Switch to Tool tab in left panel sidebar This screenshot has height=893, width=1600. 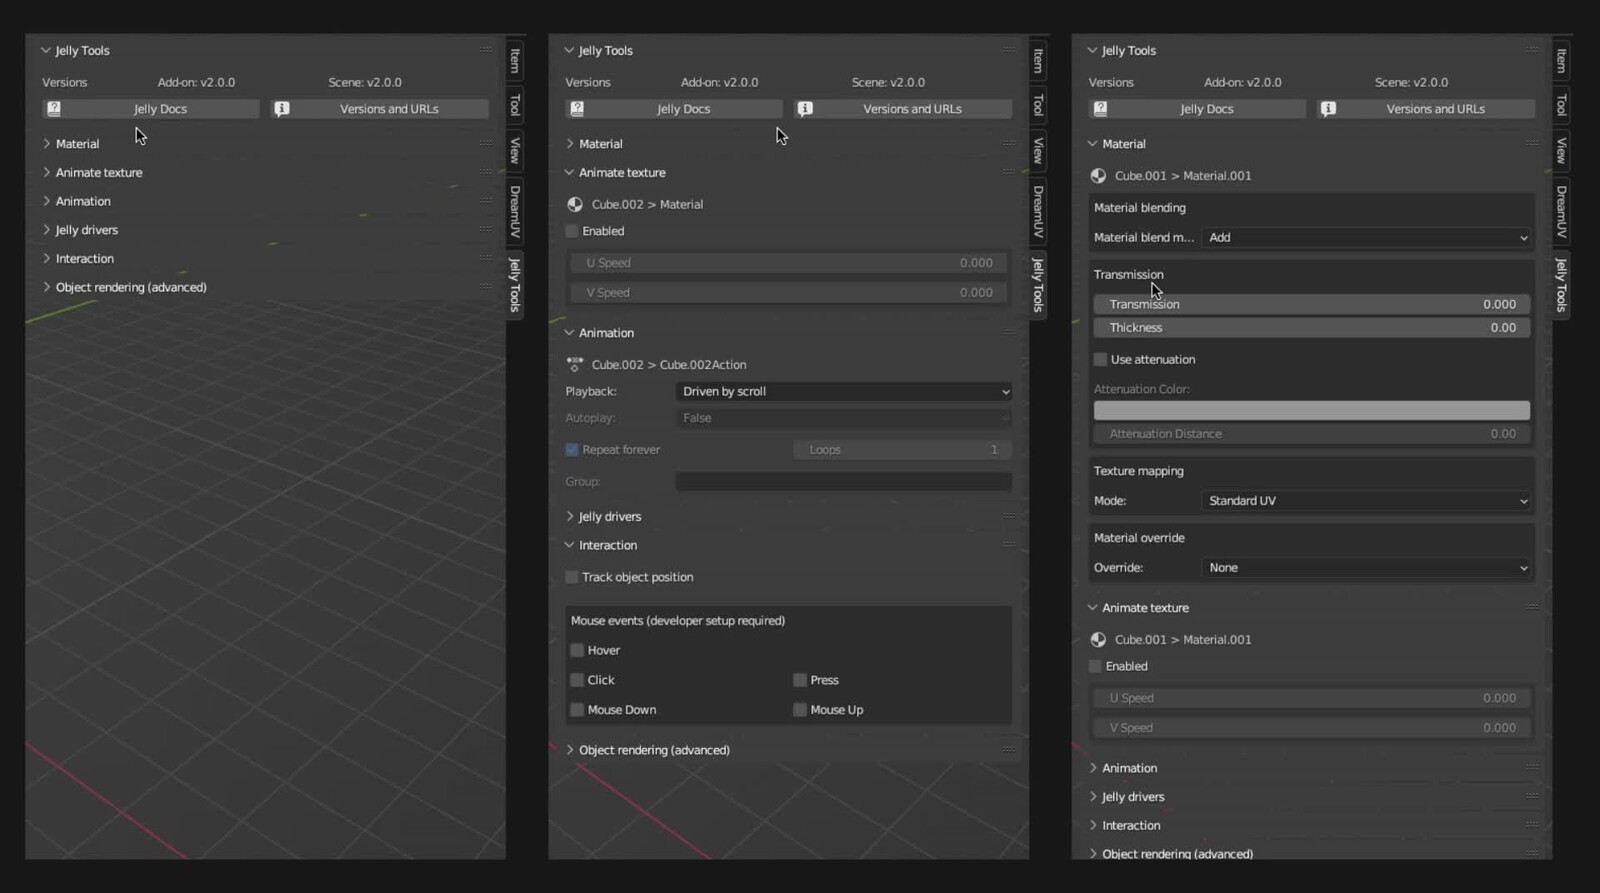point(515,104)
